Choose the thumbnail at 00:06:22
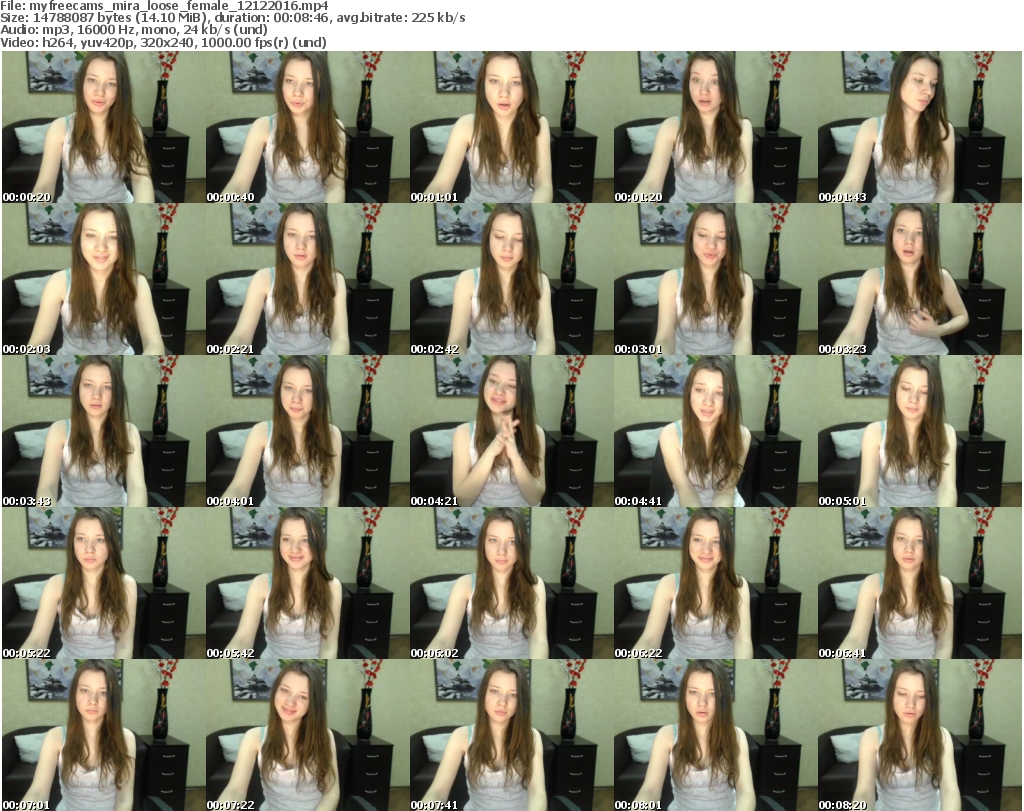 (x=715, y=584)
